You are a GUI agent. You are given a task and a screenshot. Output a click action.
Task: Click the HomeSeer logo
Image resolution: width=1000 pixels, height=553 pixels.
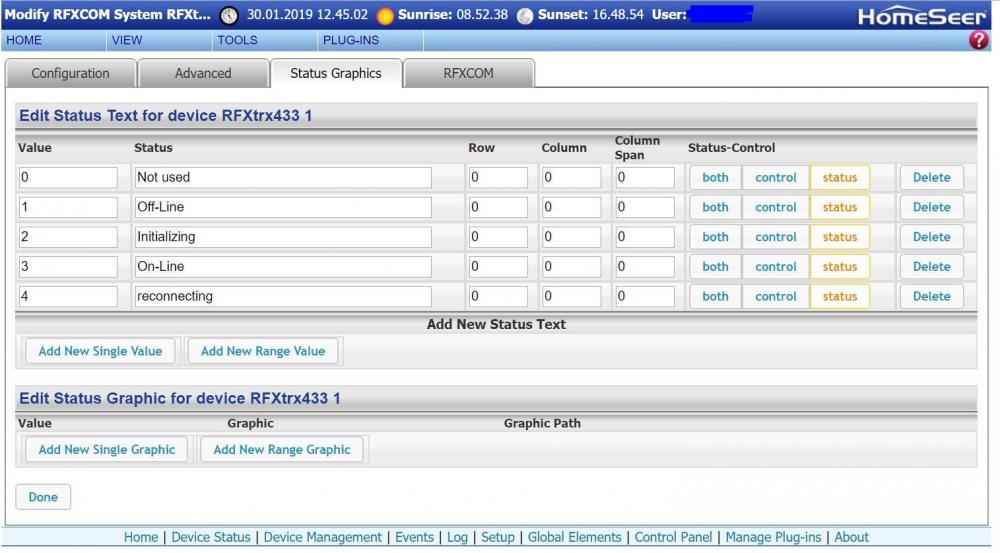pos(921,16)
